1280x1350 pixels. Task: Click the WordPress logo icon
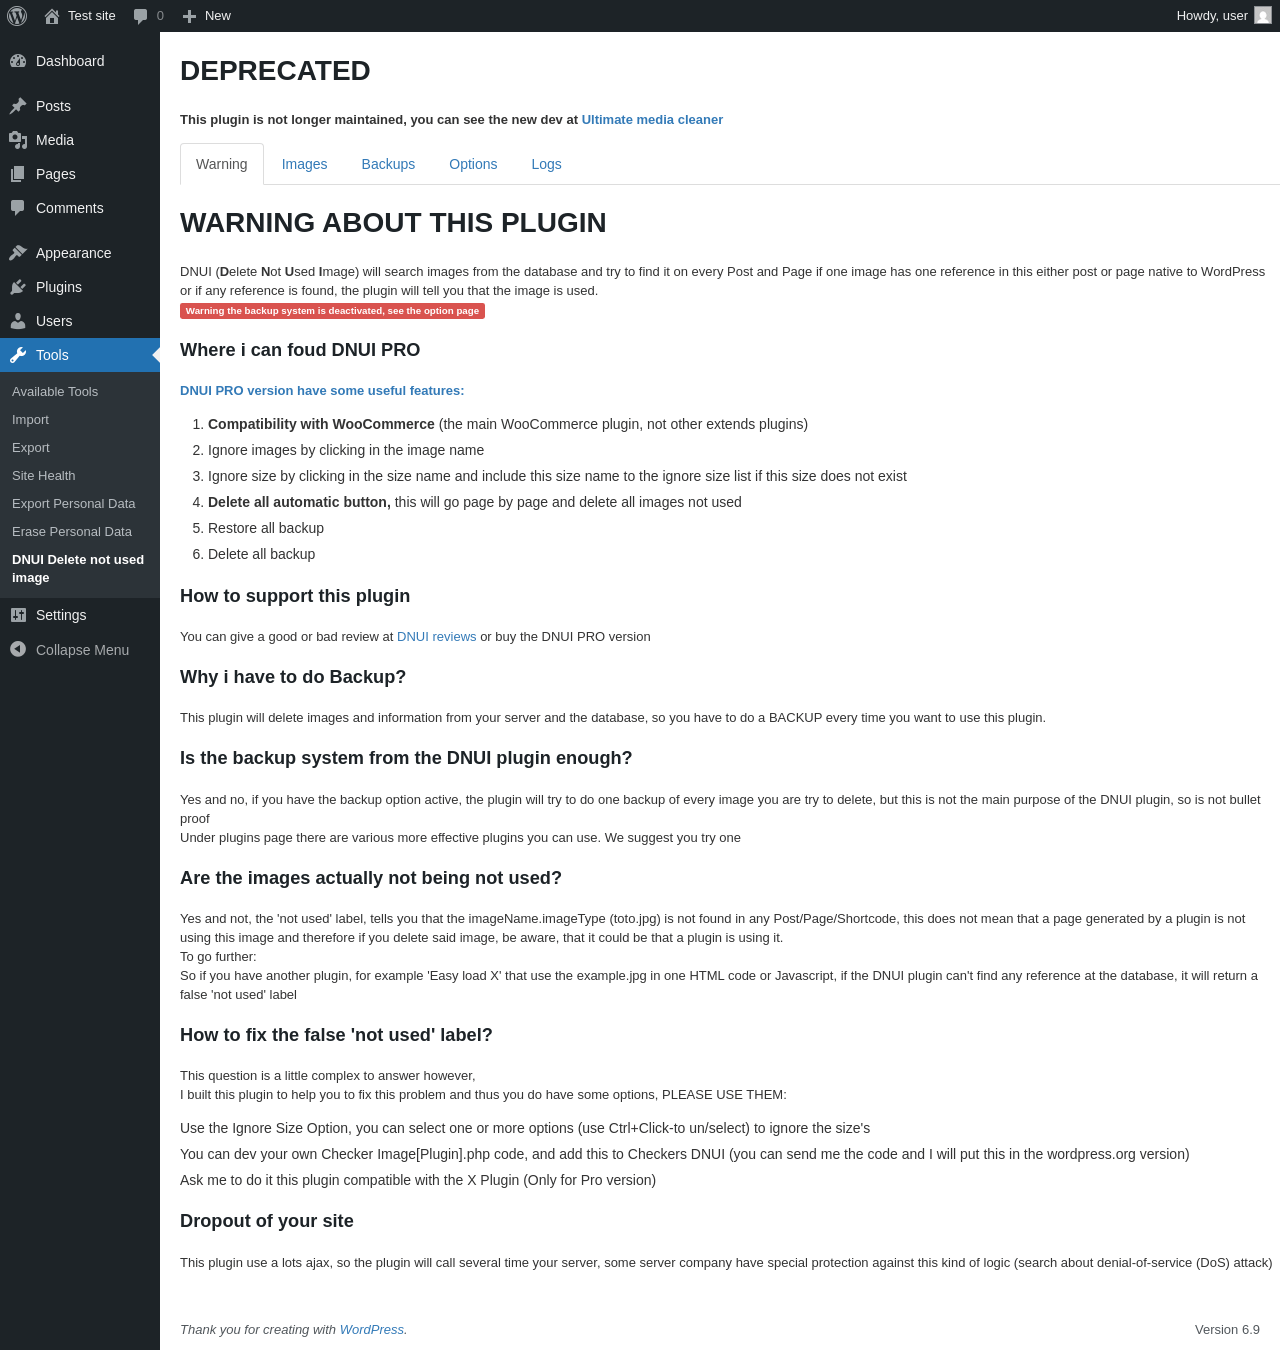(17, 16)
